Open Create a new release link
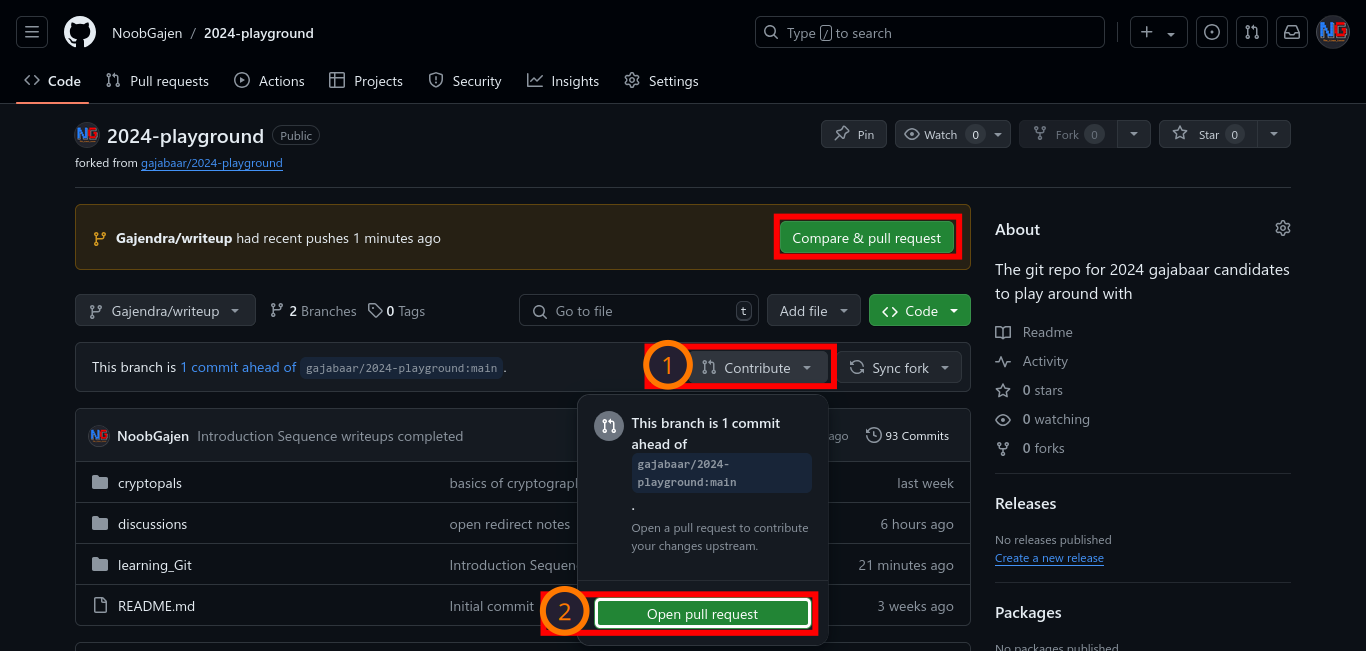This screenshot has height=651, width=1366. pyautogui.click(x=1049, y=558)
